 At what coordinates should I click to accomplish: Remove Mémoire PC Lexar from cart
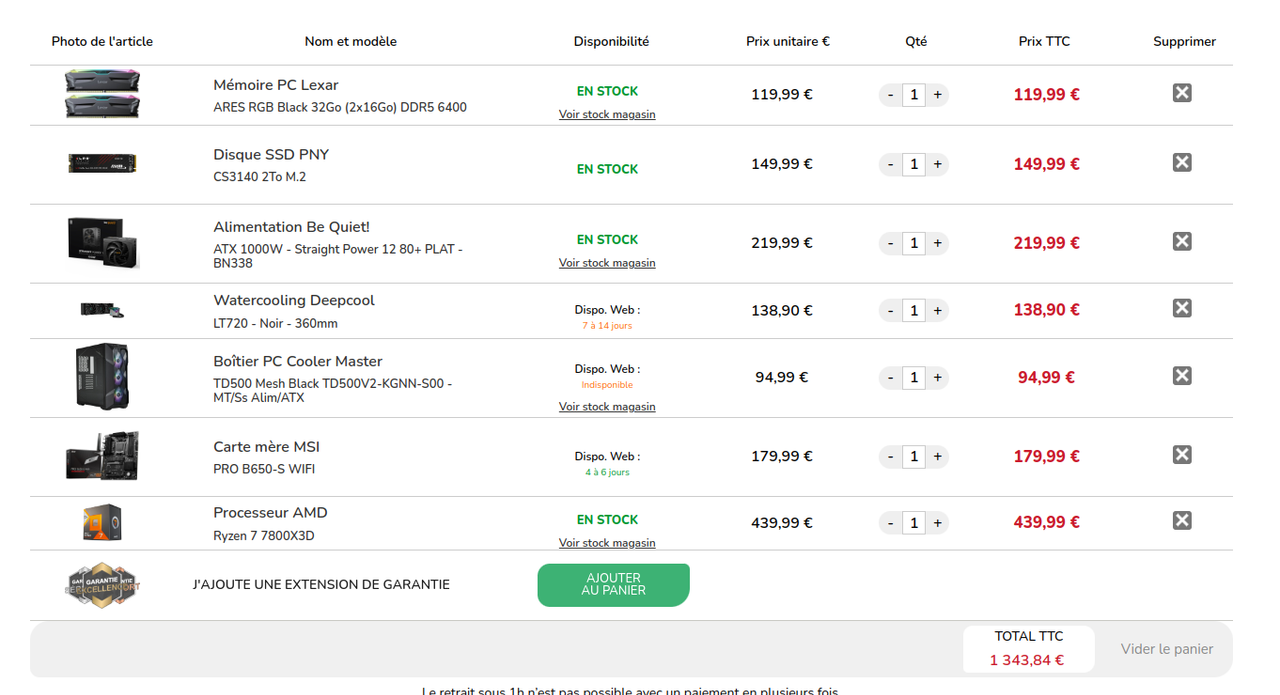[1182, 93]
